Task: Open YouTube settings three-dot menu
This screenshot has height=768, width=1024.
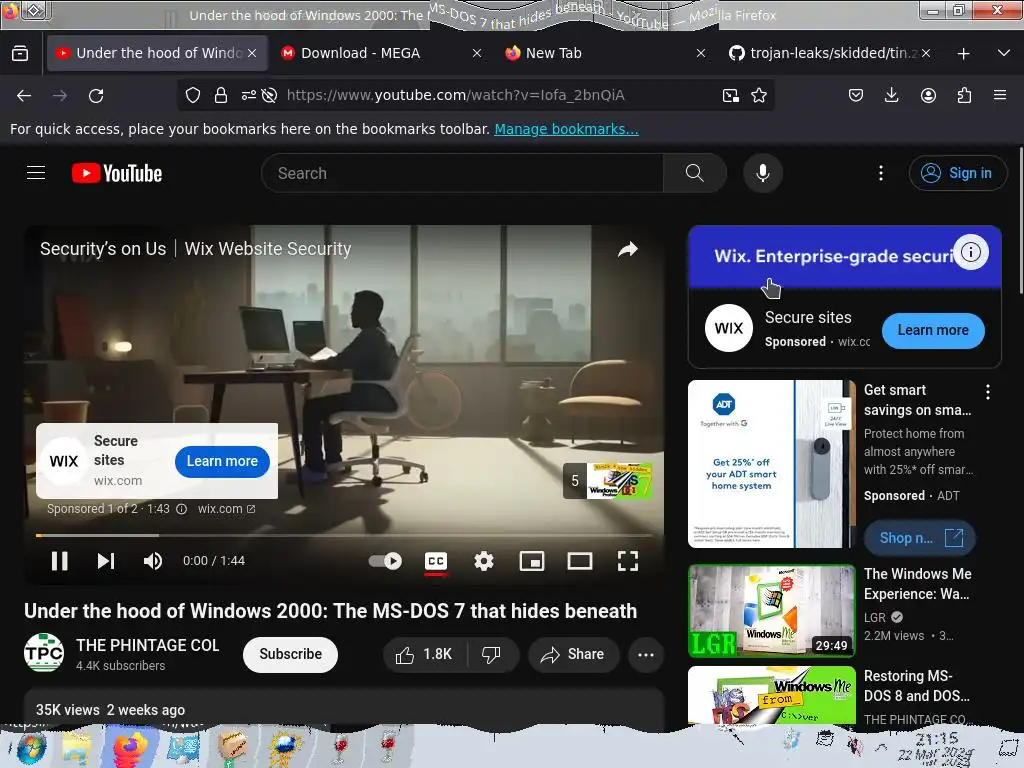Action: (x=881, y=173)
